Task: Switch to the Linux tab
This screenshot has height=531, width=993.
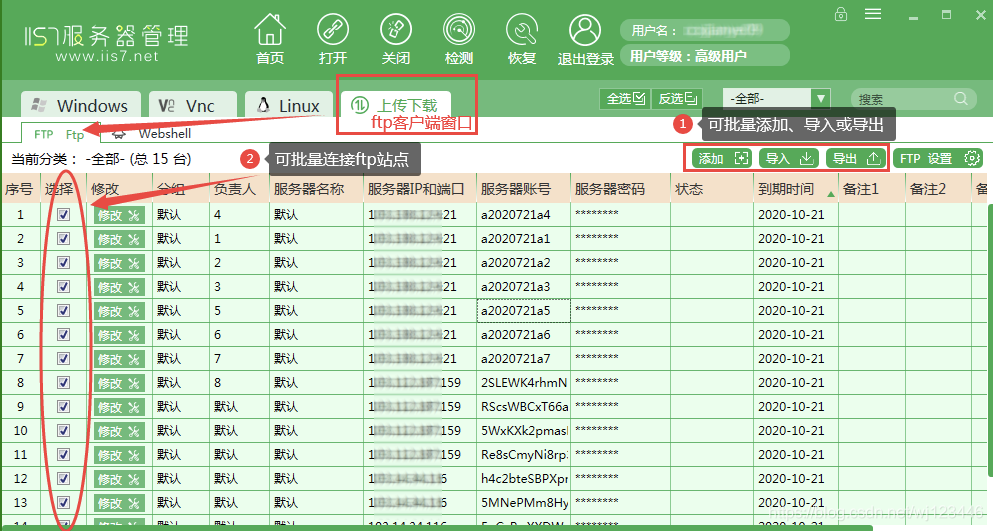Action: pos(288,105)
